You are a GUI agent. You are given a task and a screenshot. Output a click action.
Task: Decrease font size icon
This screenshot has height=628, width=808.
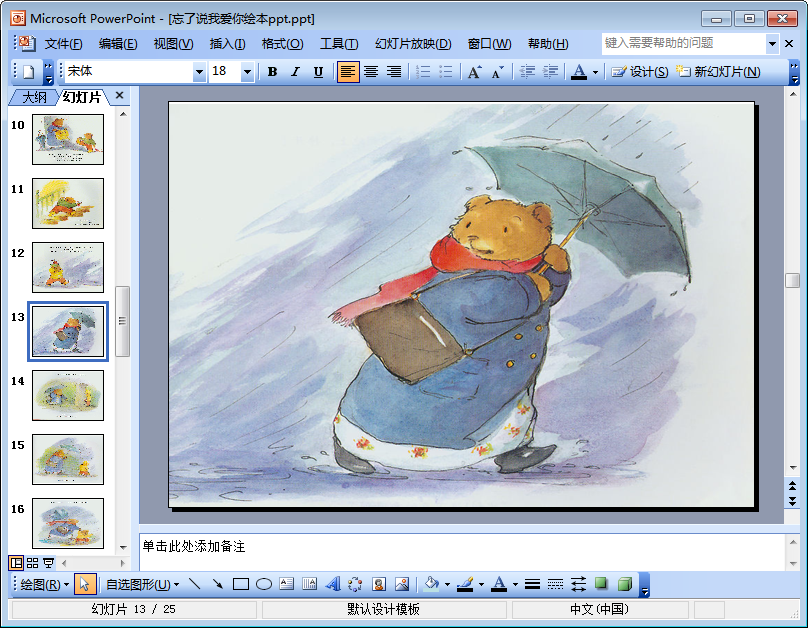coord(497,72)
